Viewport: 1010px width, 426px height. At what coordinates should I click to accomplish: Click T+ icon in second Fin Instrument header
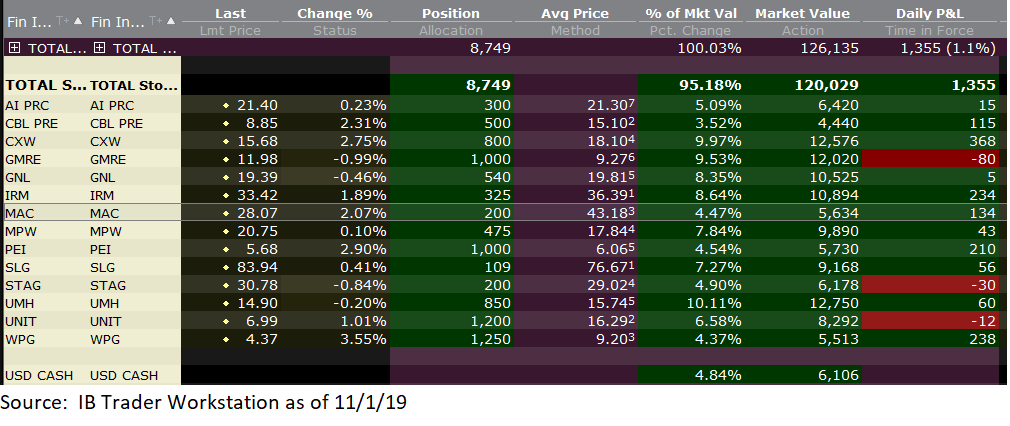(x=155, y=20)
